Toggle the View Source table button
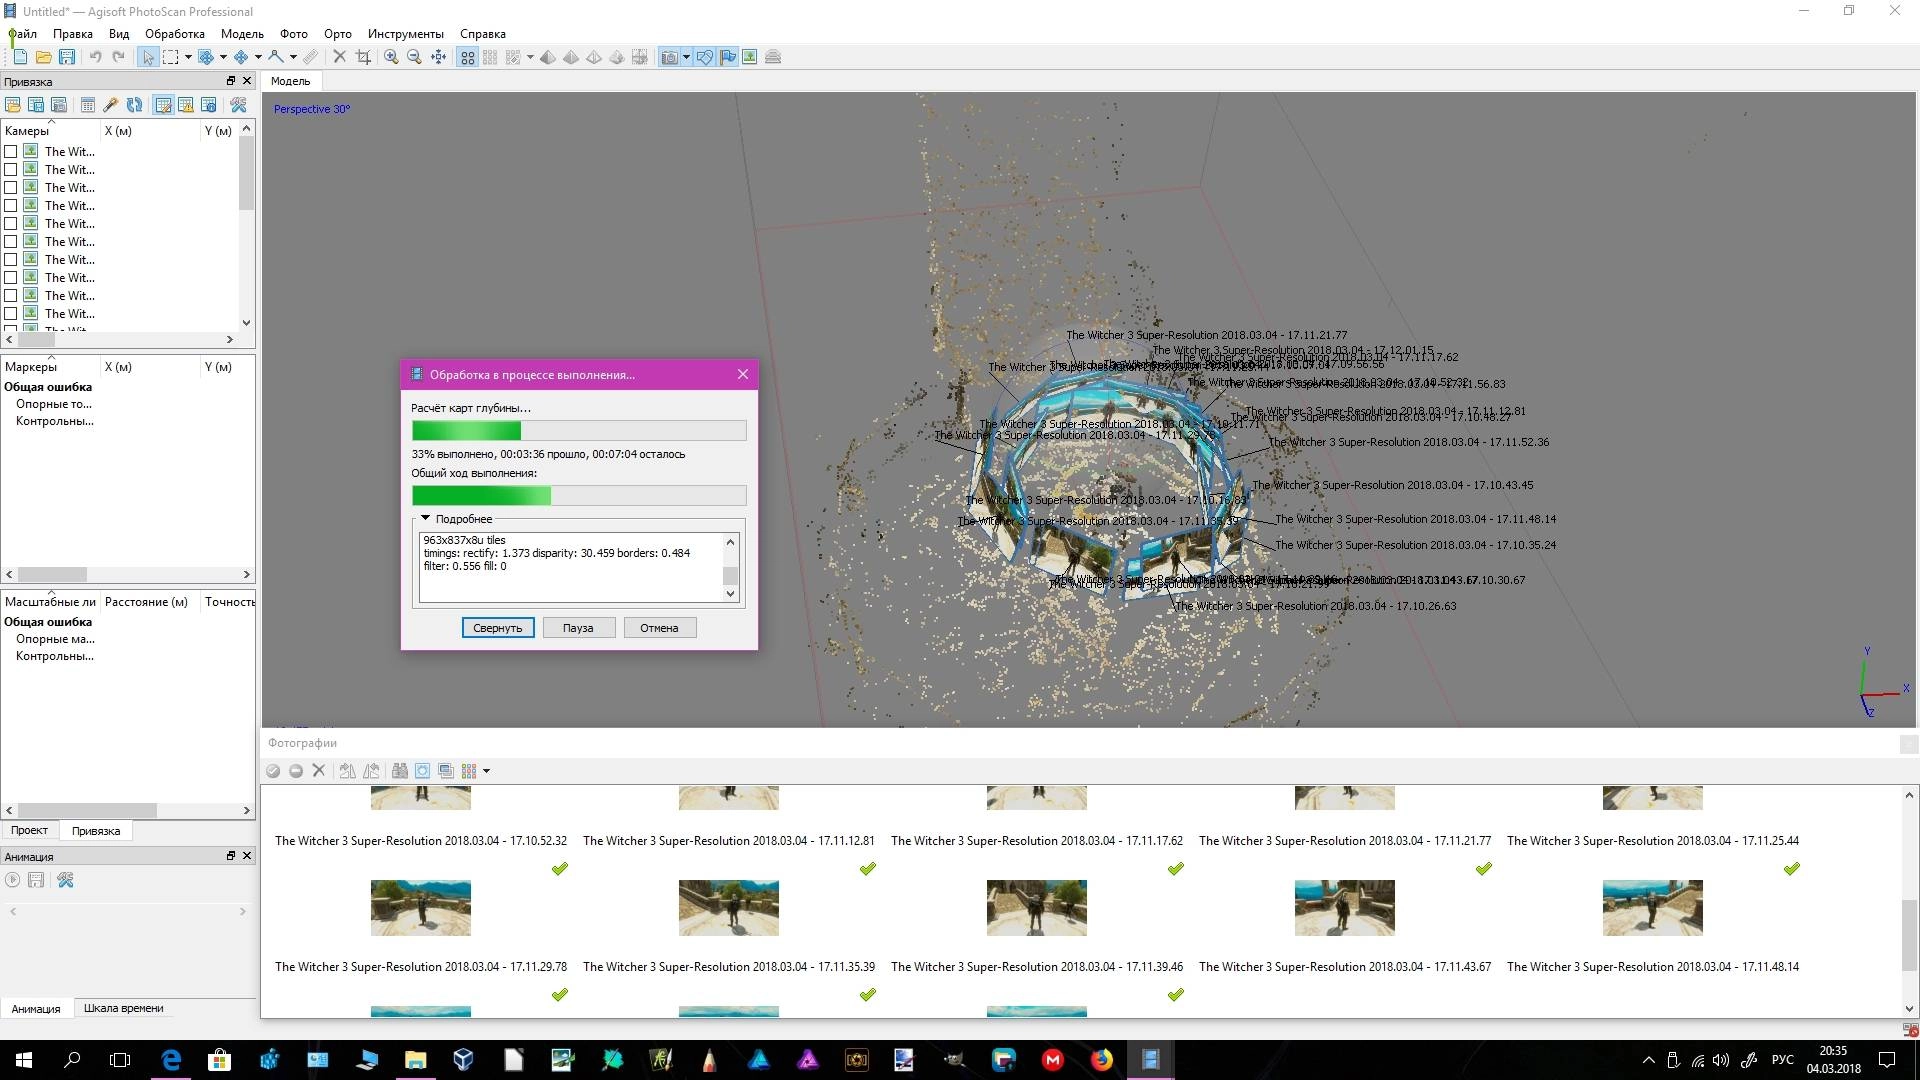The width and height of the screenshot is (1920, 1080). (x=163, y=105)
